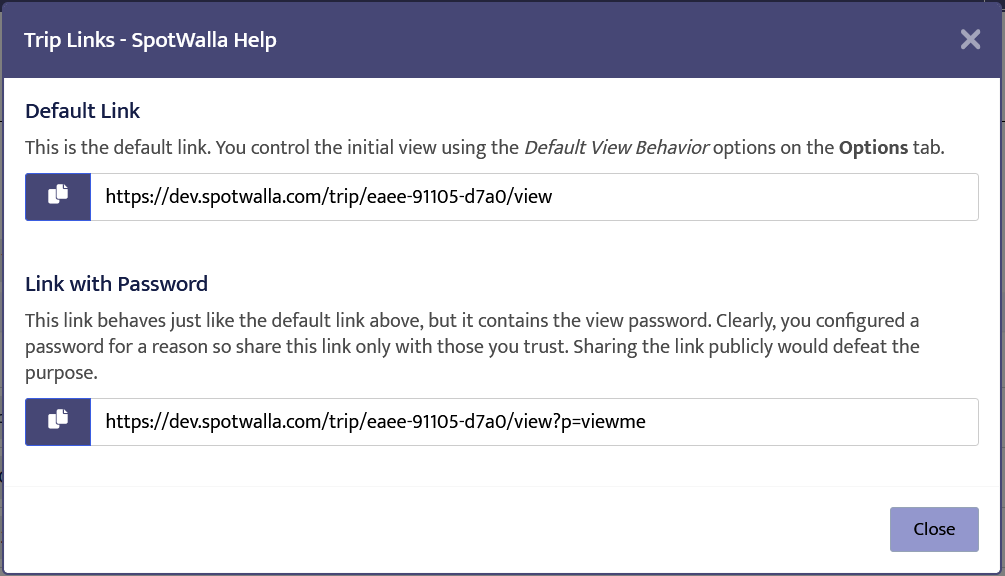This screenshot has width=1005, height=576.
Task: Copy the link with password
Action: (x=58, y=421)
